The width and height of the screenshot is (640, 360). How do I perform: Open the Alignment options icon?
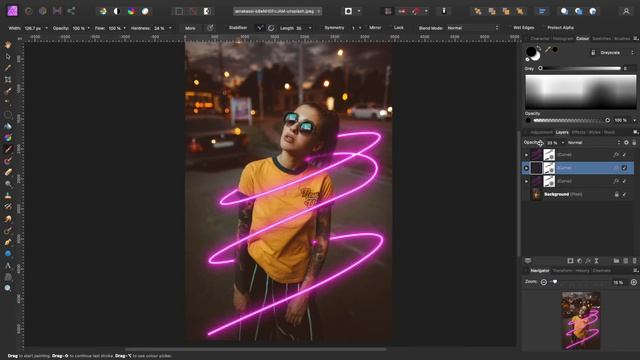[x=542, y=11]
